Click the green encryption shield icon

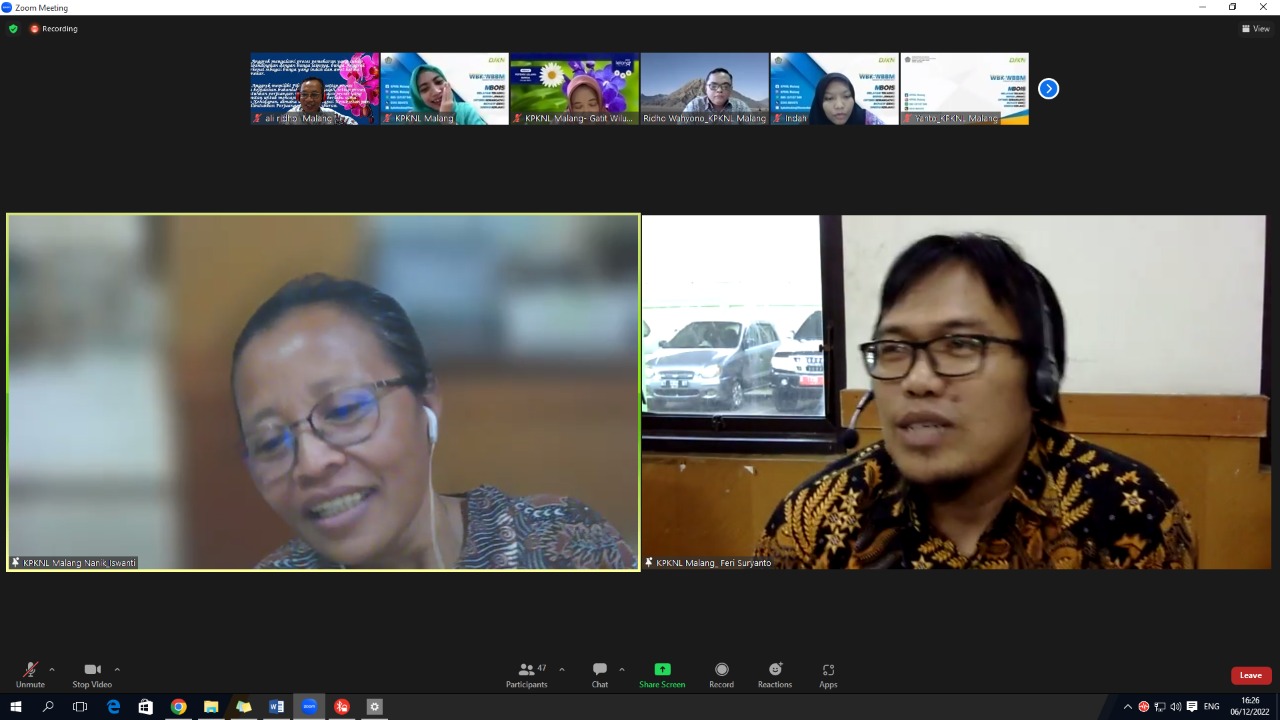13,29
